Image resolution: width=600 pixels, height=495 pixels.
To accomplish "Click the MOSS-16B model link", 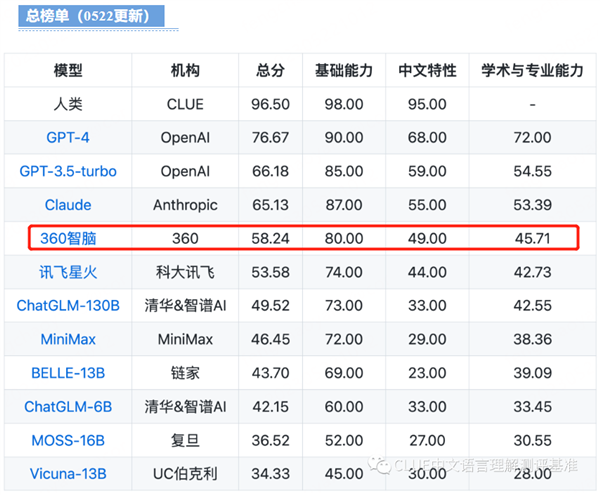I will (x=68, y=439).
